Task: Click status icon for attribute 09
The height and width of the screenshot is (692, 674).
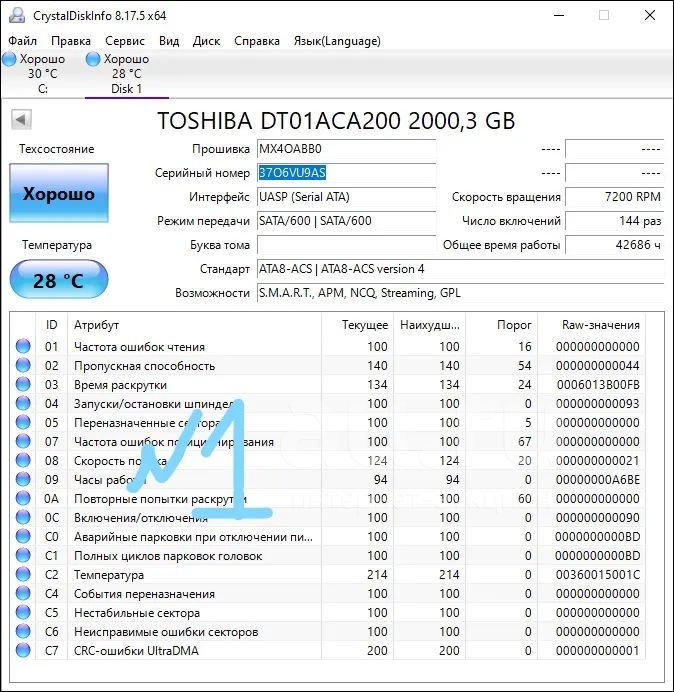Action: pos(23,479)
